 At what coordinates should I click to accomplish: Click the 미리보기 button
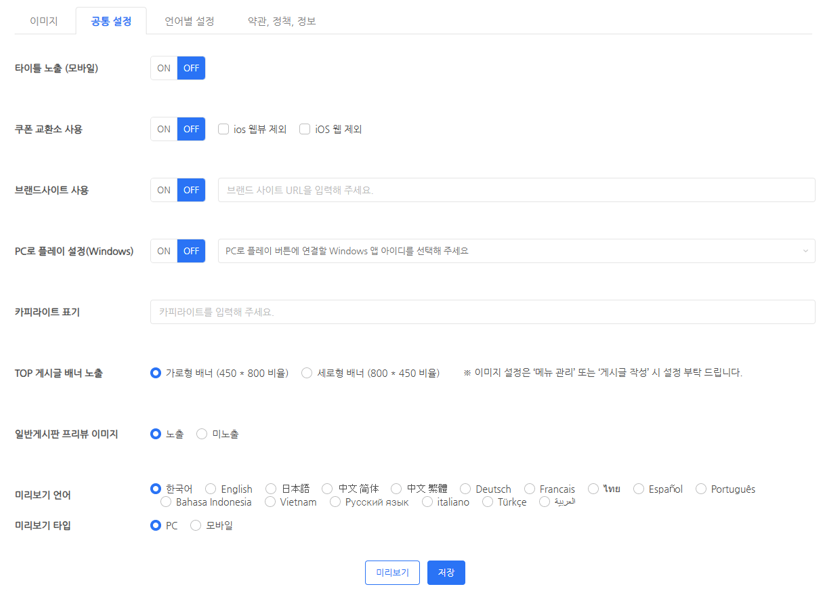pos(392,572)
